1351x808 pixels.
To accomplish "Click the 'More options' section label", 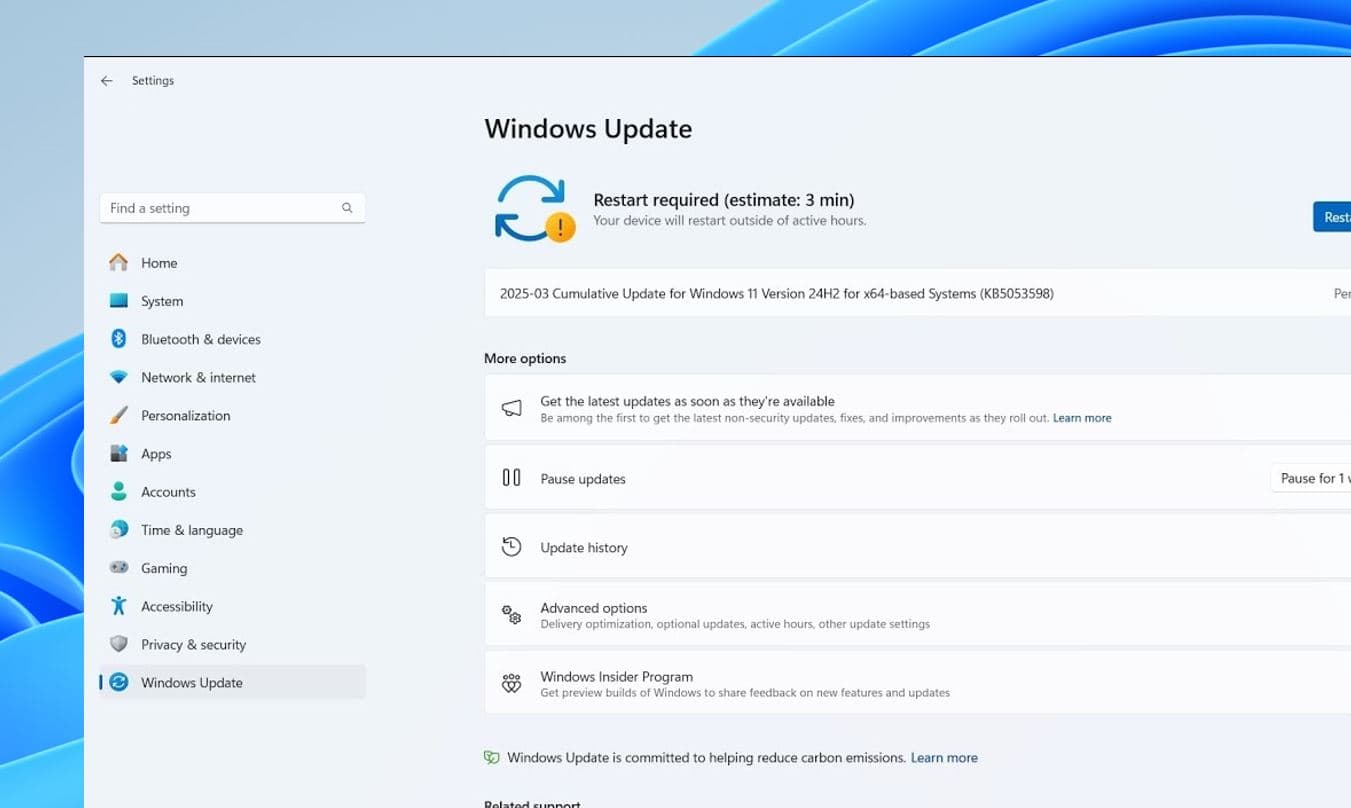I will click(525, 358).
